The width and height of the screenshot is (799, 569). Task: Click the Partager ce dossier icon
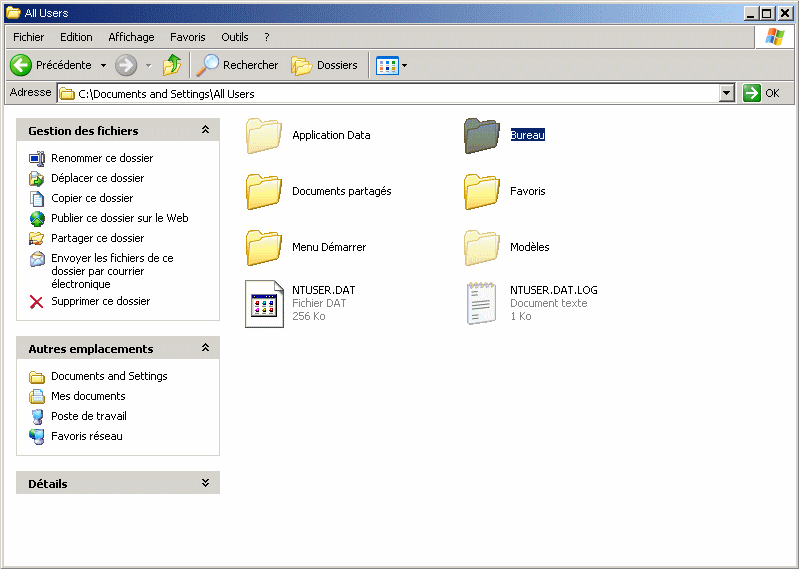[x=37, y=238]
